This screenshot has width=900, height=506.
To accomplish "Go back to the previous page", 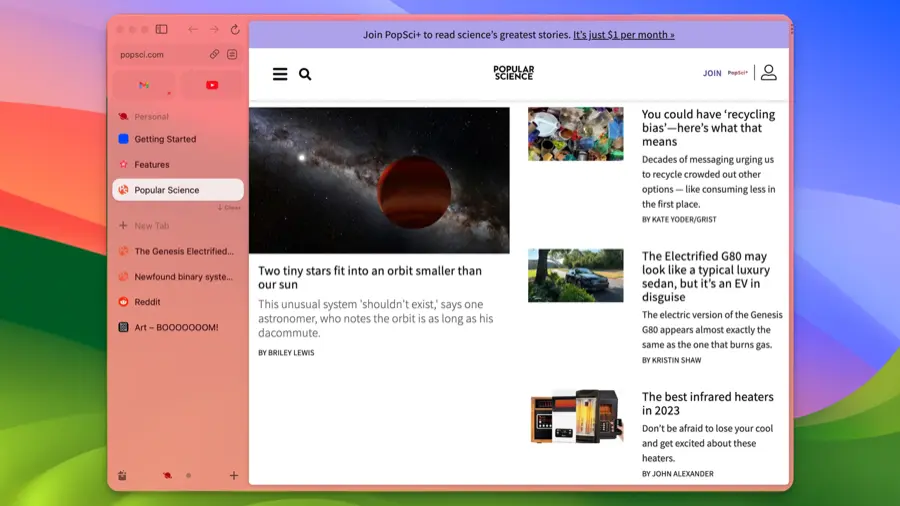I will pyautogui.click(x=193, y=29).
